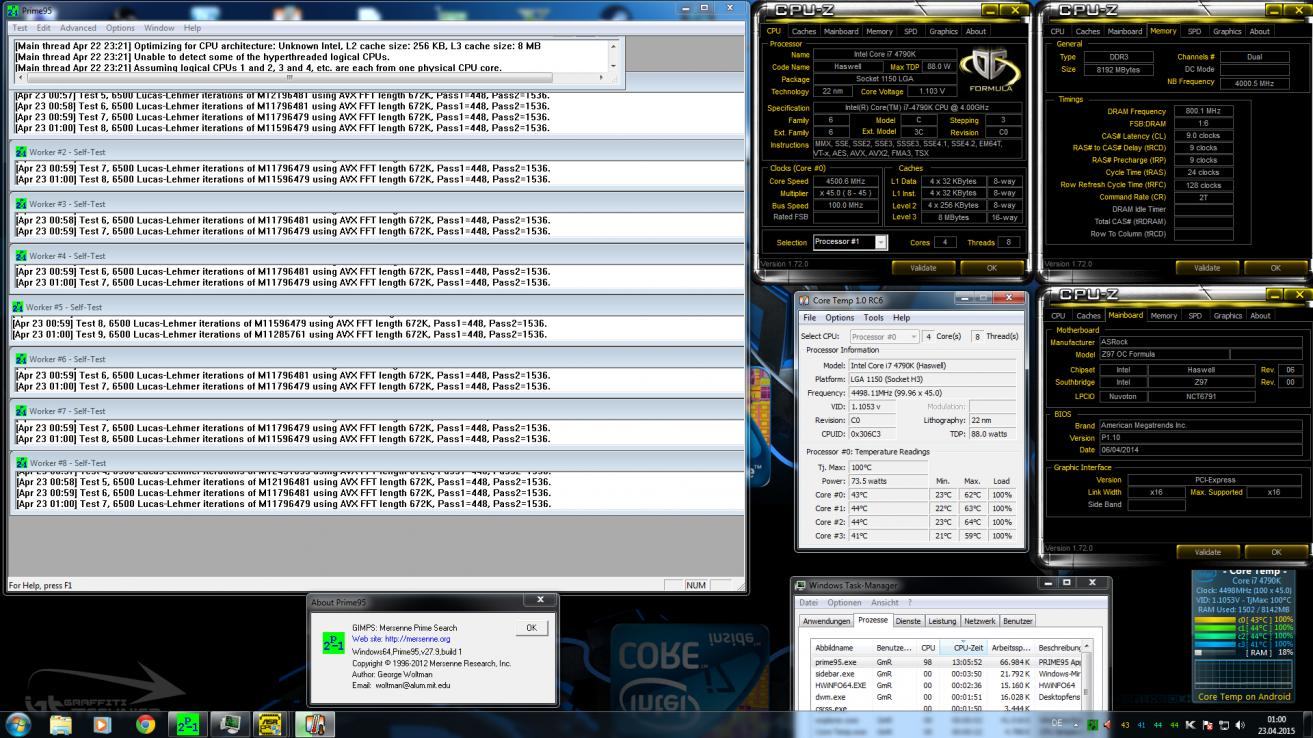Click Validate in CPU-Z motherboard window

pos(1207,551)
